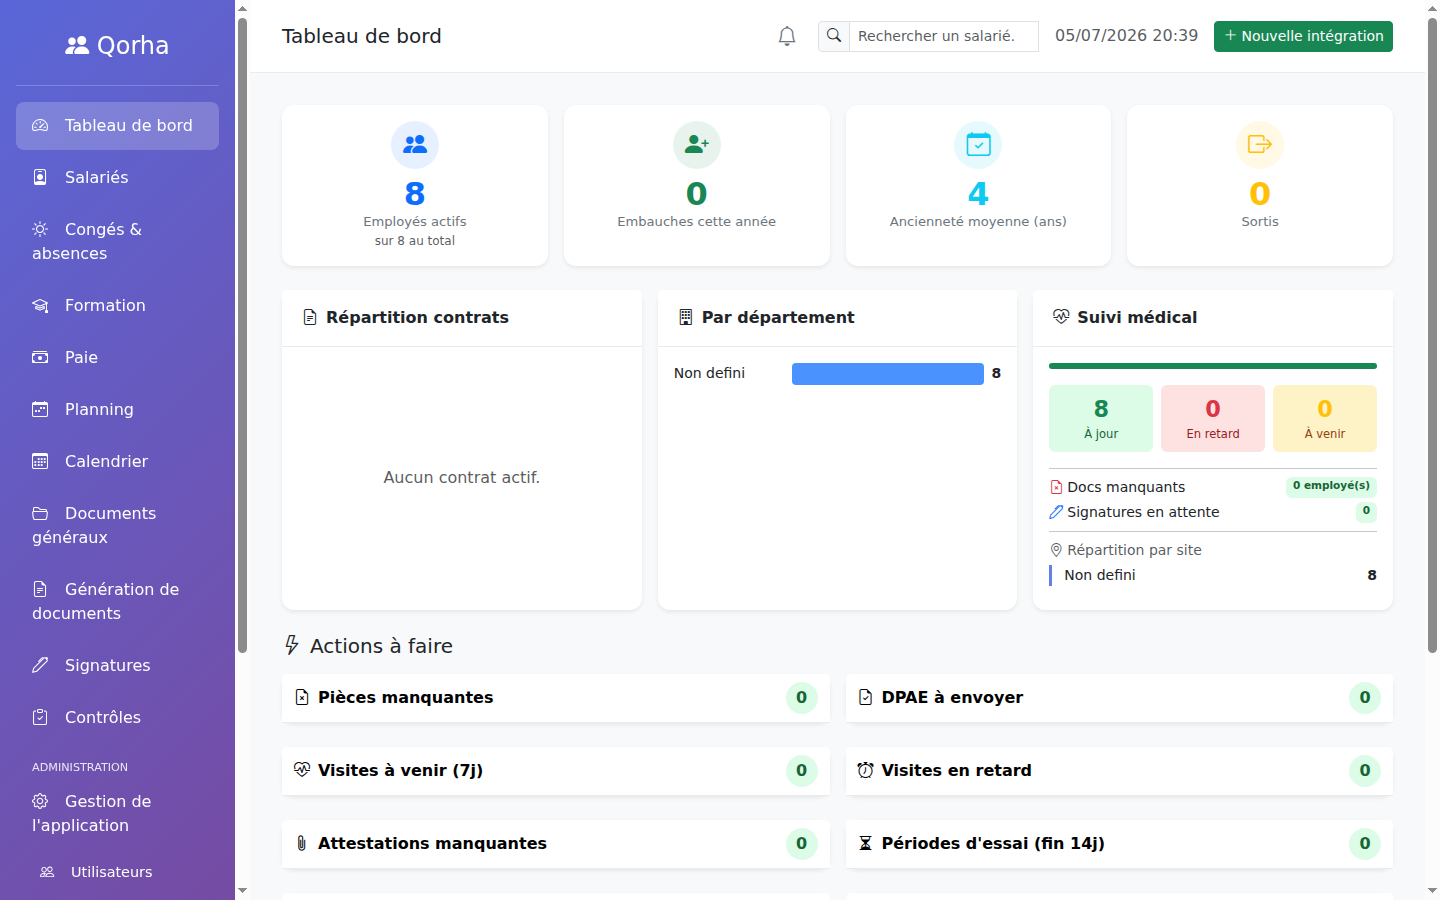Click the Embauches person-plus icon
This screenshot has height=900, width=1440.
pos(697,145)
